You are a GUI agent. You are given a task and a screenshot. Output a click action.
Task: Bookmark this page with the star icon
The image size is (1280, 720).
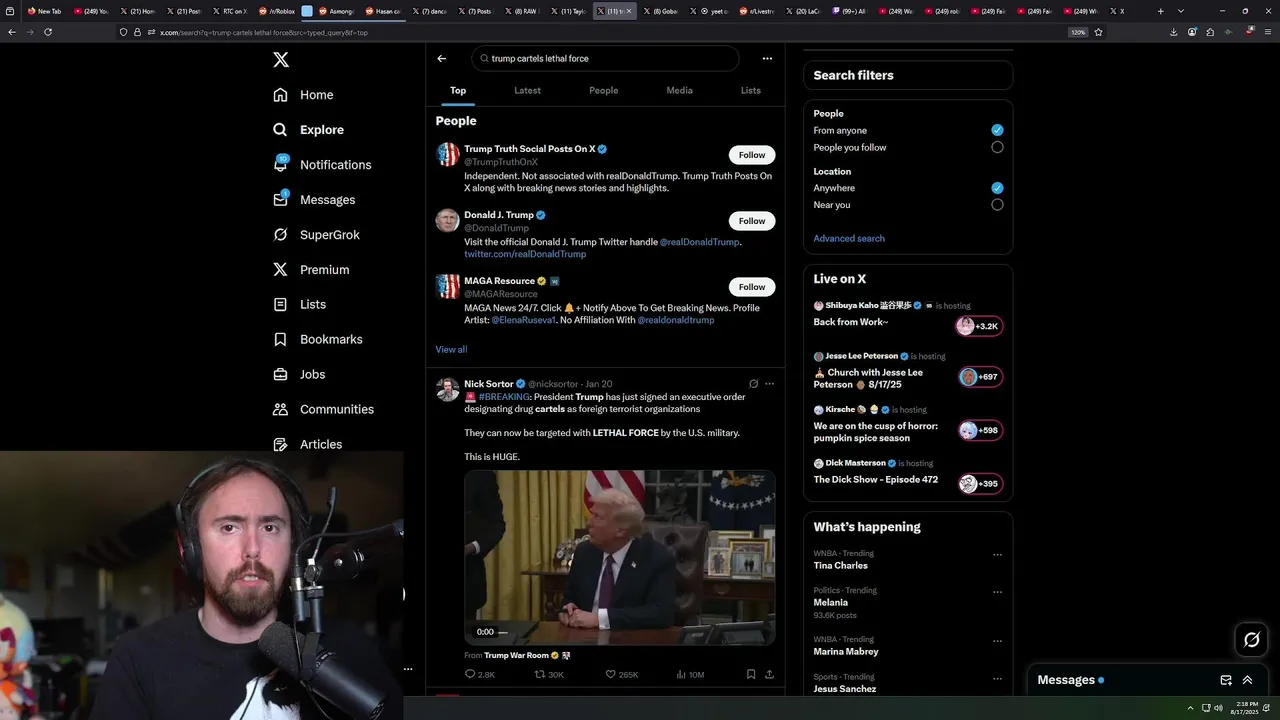(x=1098, y=32)
